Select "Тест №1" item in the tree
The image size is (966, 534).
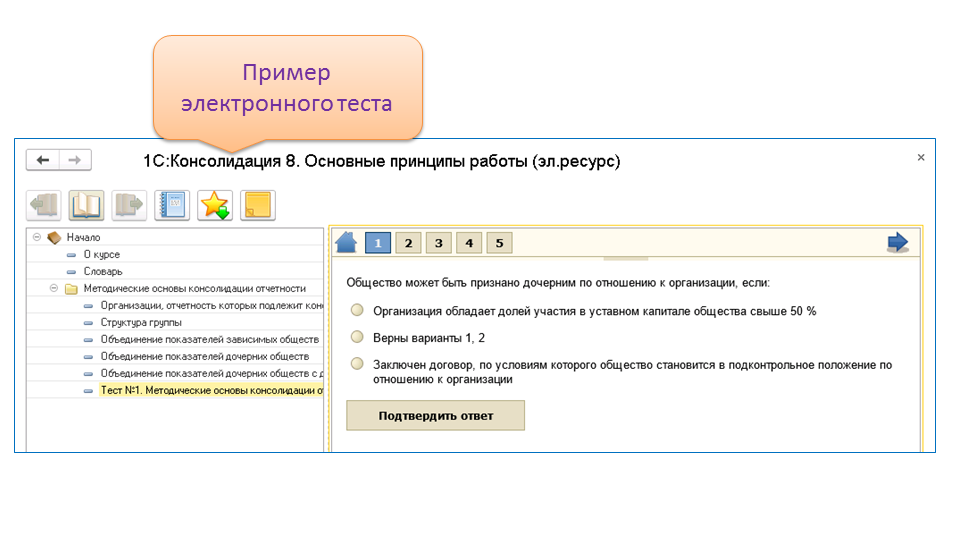point(210,390)
